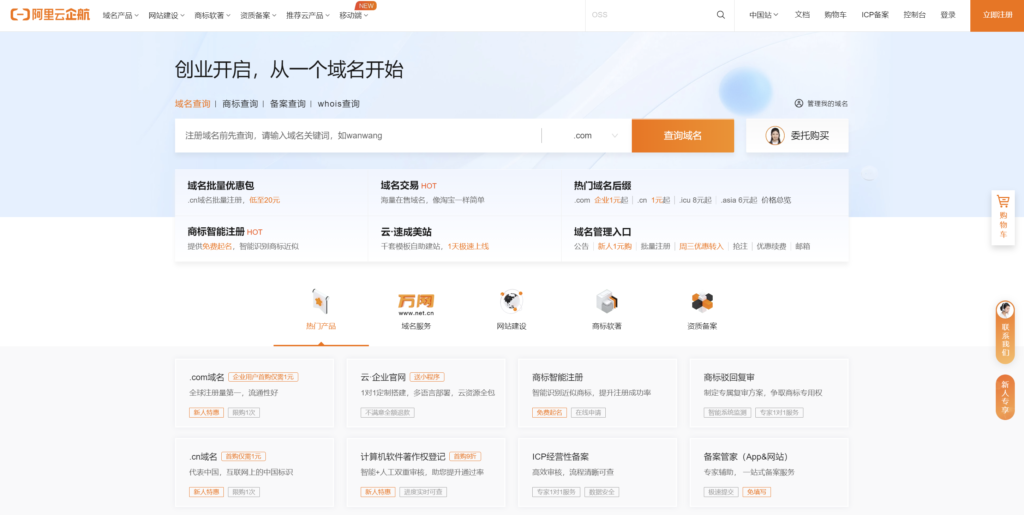Open the .com domain suffix dropdown

595,136
